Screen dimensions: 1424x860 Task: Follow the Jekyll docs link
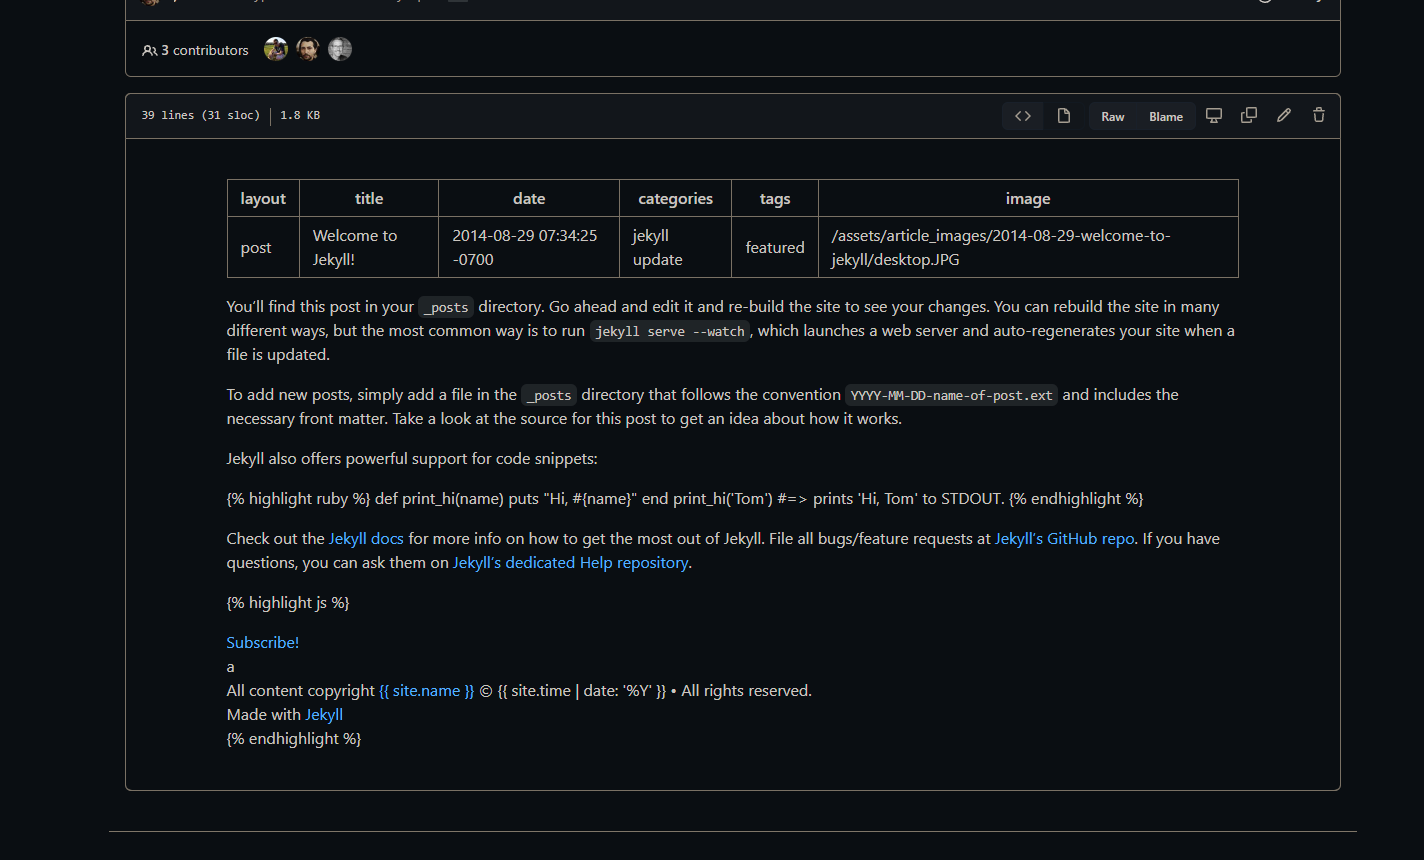click(366, 539)
